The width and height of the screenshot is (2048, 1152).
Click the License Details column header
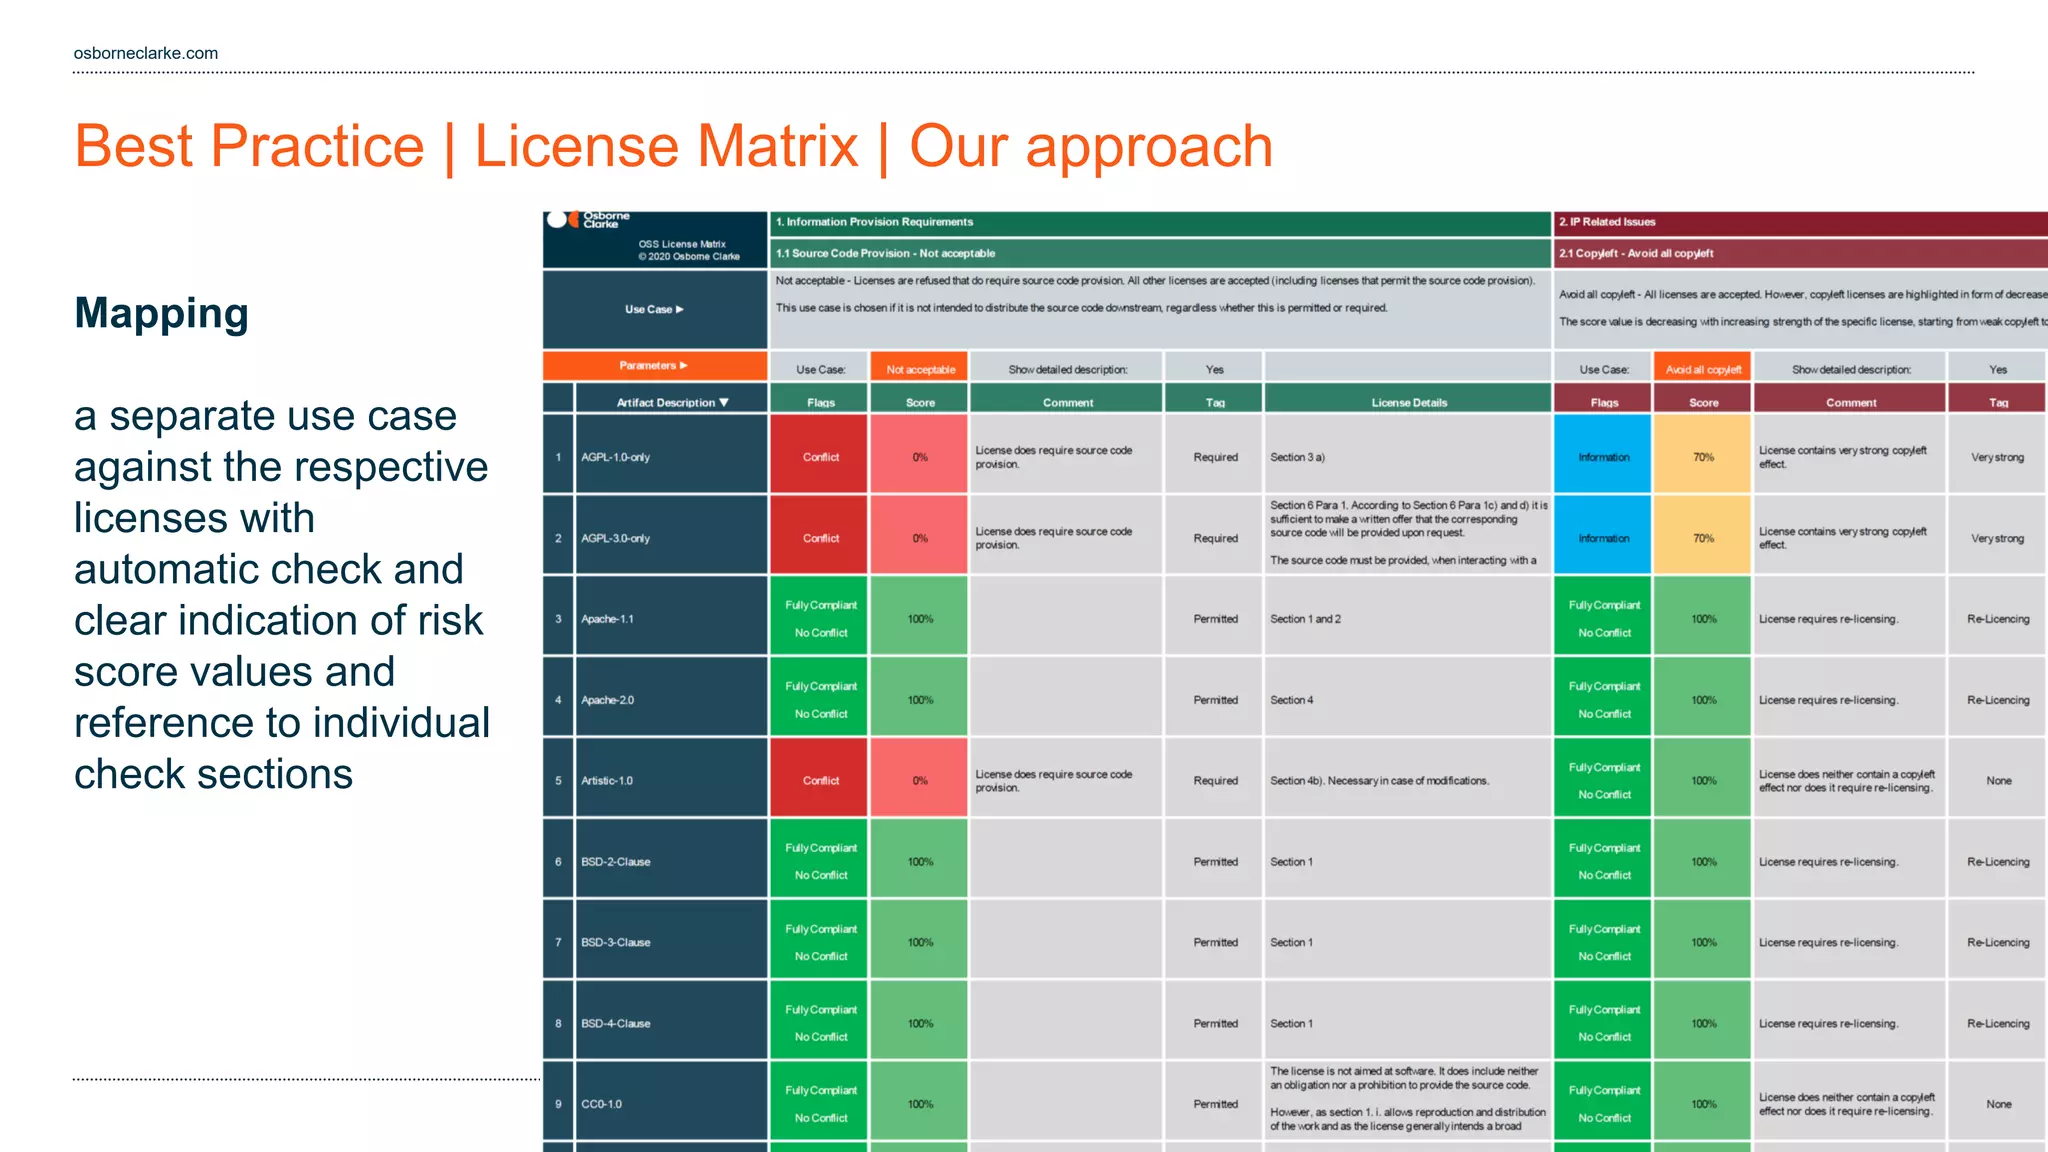pos(1408,402)
